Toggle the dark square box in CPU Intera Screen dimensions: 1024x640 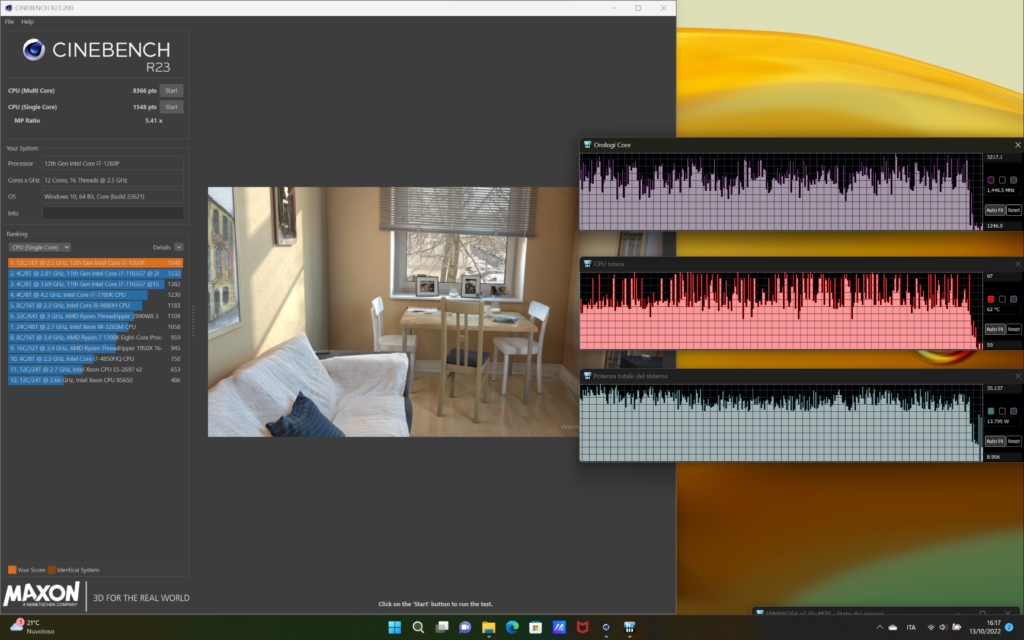pyautogui.click(x=1002, y=299)
